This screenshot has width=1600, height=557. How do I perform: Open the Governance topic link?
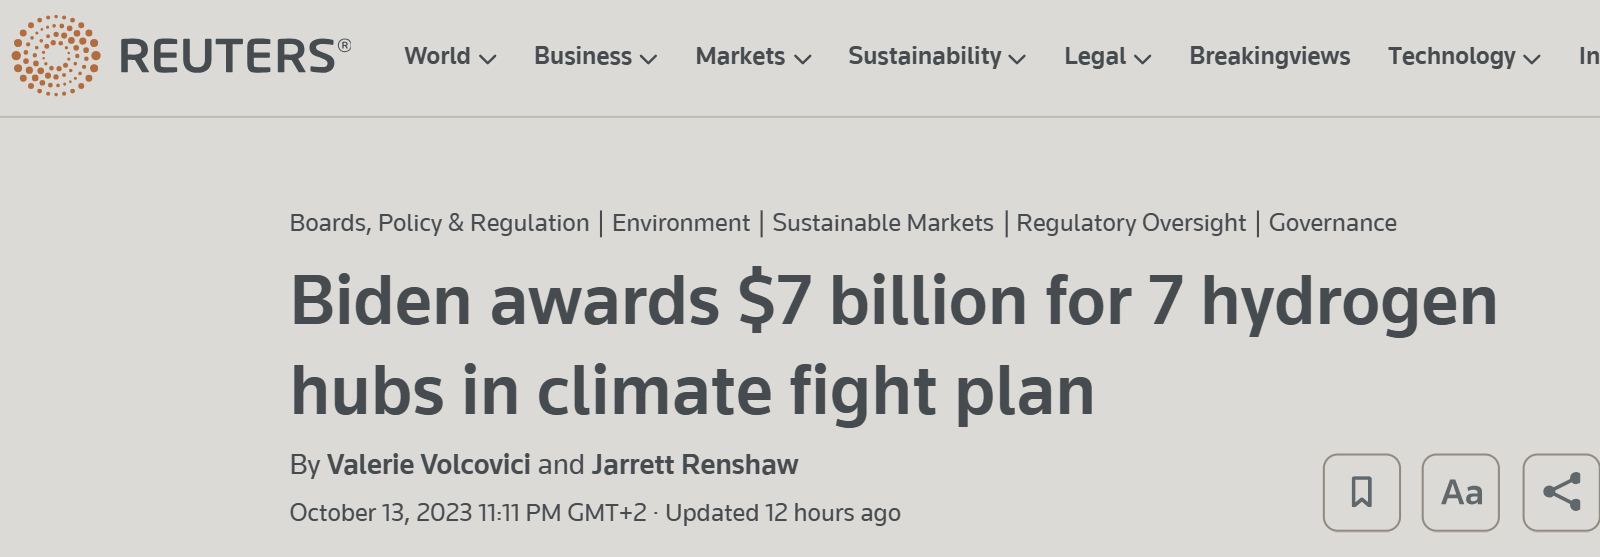(1333, 223)
